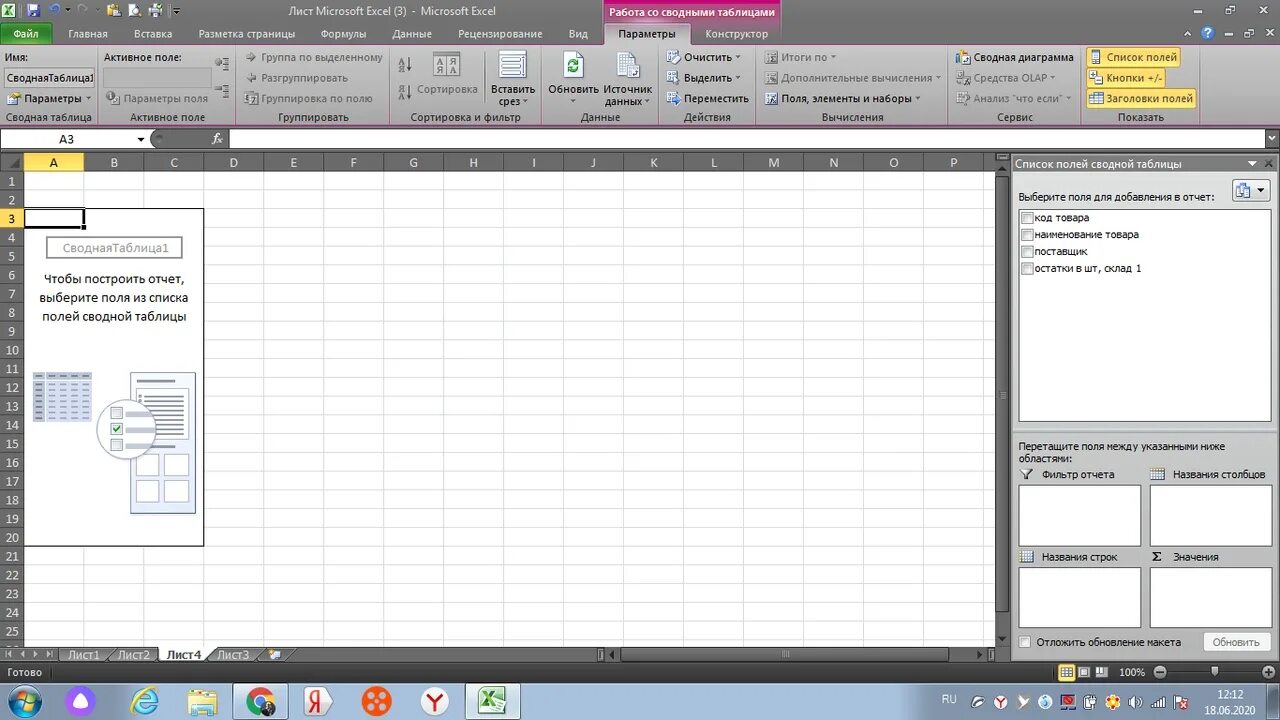The width and height of the screenshot is (1280, 720).
Task: Switch to the Данные (Data) ribbon tab
Action: [412, 34]
